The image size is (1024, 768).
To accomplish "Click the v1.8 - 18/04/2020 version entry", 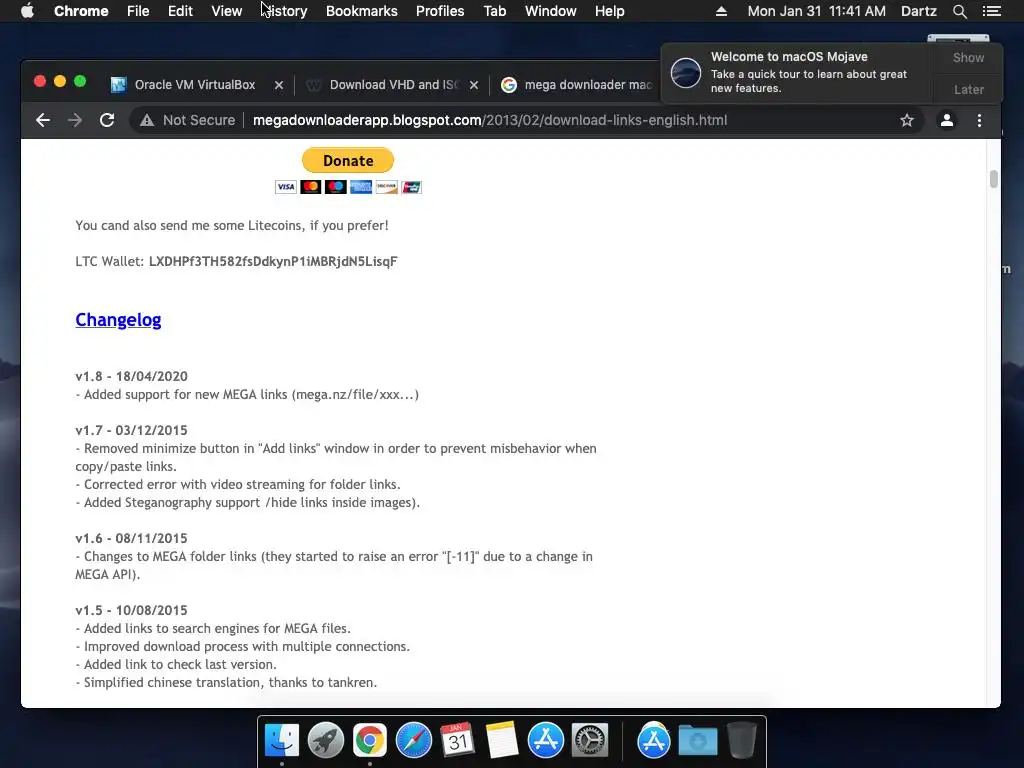I will click(131, 376).
